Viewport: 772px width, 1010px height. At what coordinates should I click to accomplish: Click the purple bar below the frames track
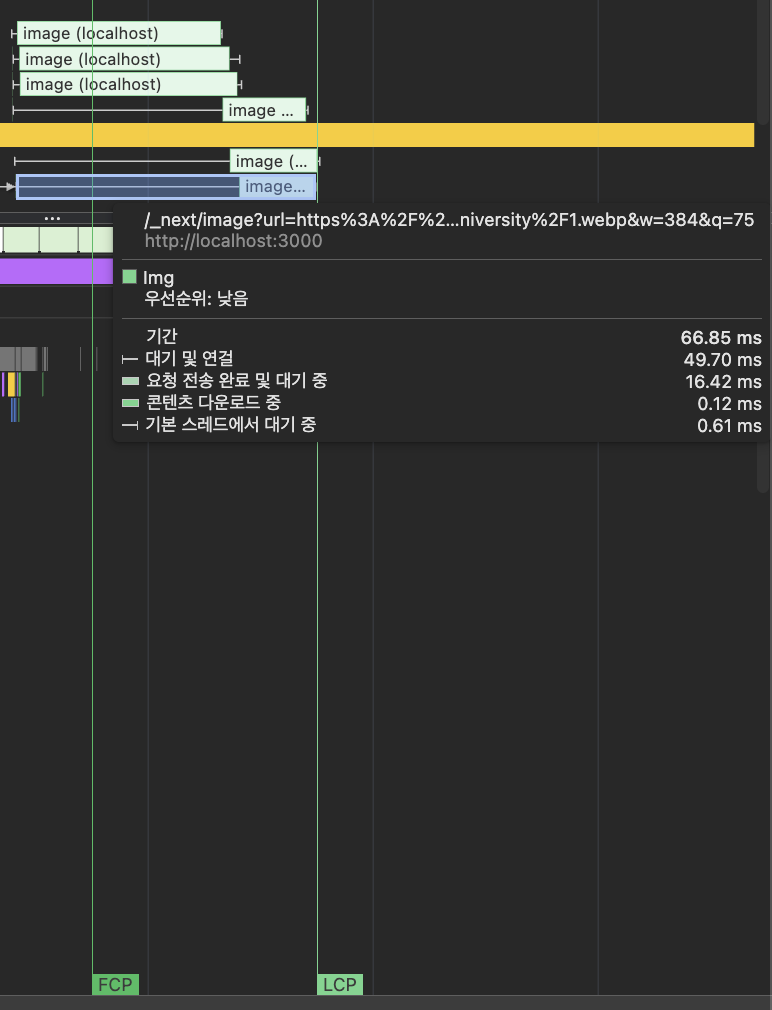[x=55, y=271]
